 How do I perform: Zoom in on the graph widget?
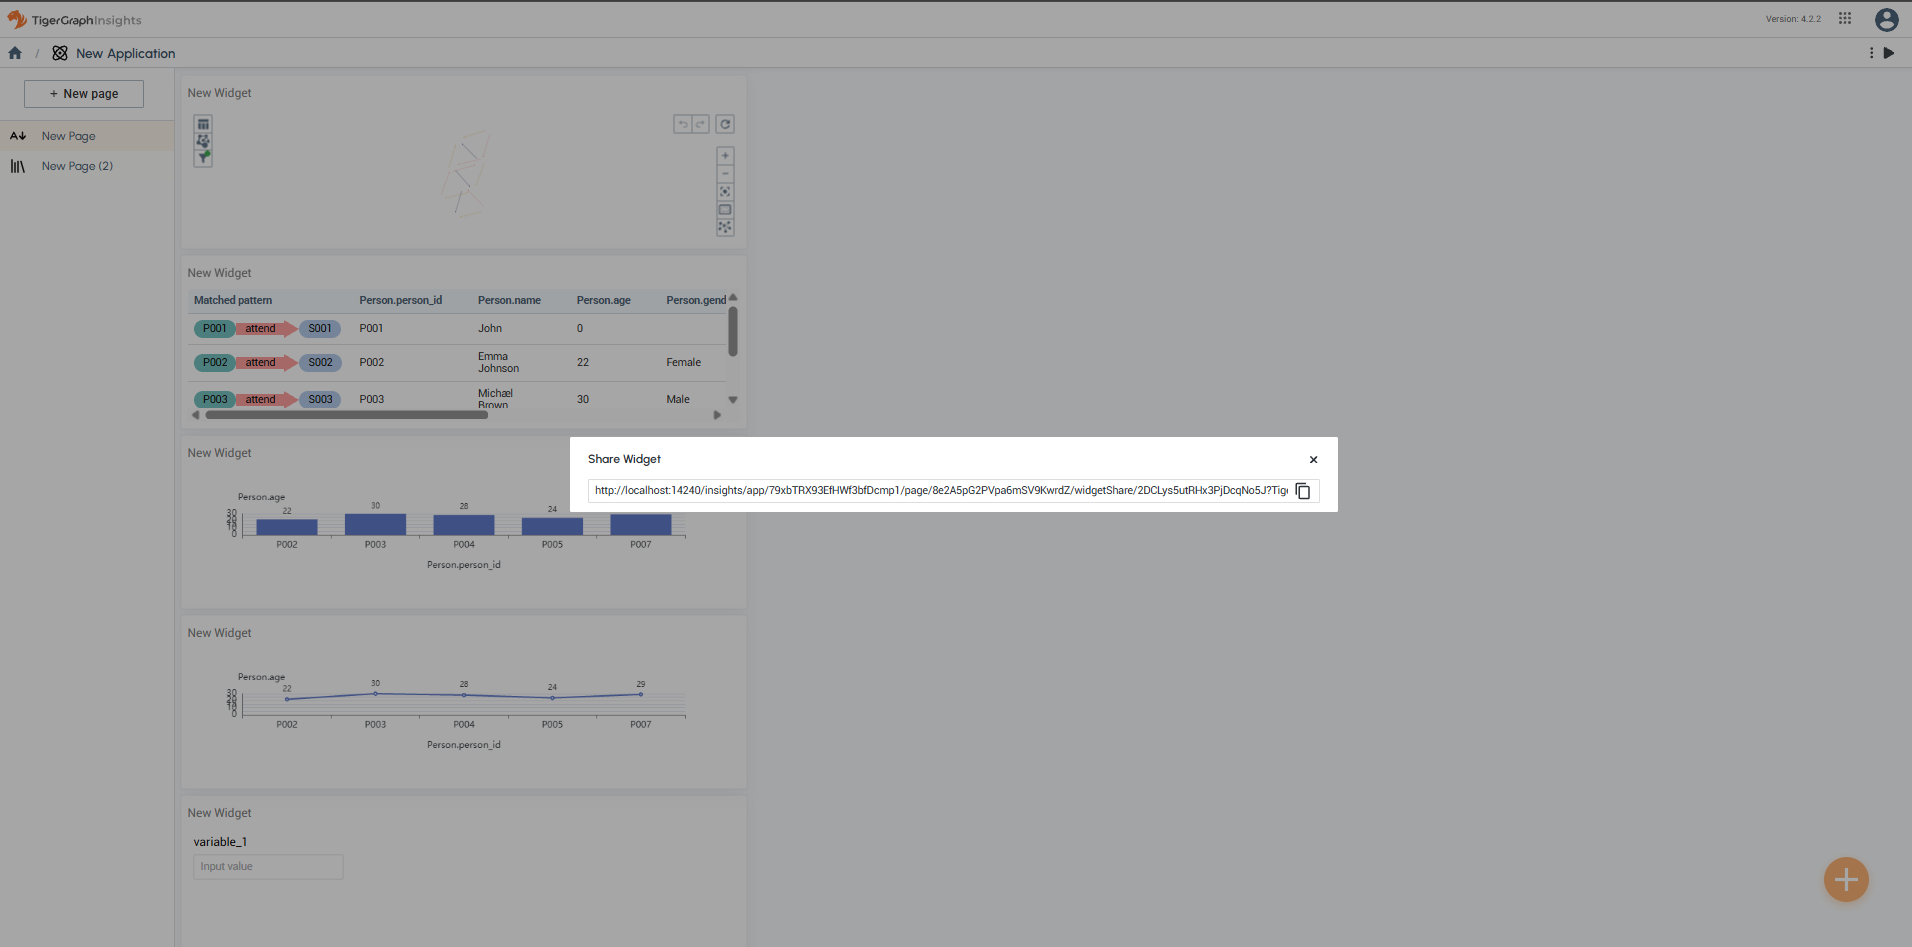725,156
